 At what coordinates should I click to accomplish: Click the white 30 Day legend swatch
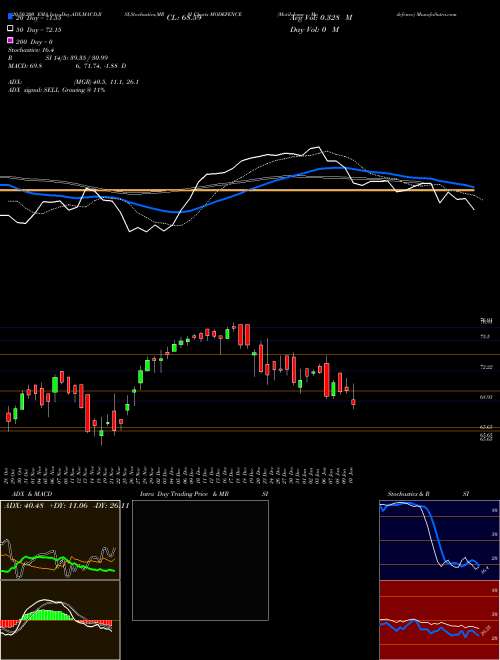pyautogui.click(x=10, y=29)
